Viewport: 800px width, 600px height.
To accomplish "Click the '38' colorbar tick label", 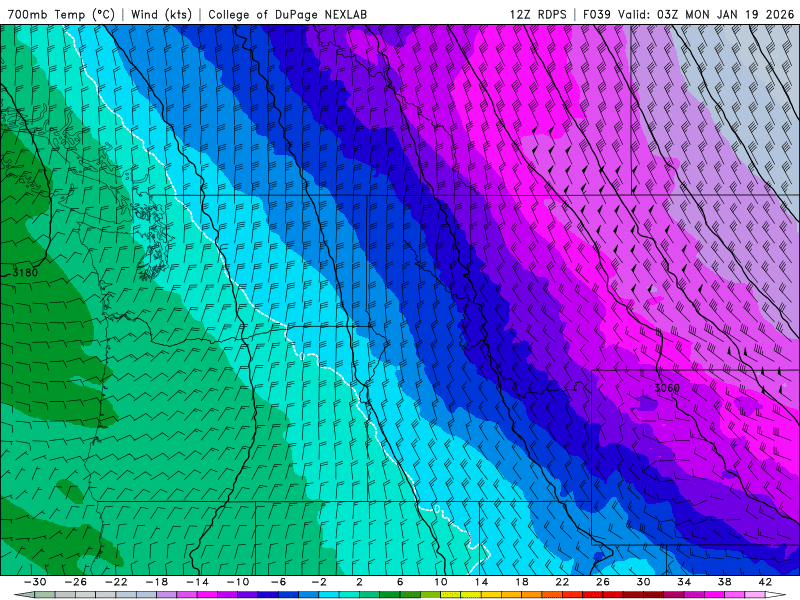I will pyautogui.click(x=724, y=582).
